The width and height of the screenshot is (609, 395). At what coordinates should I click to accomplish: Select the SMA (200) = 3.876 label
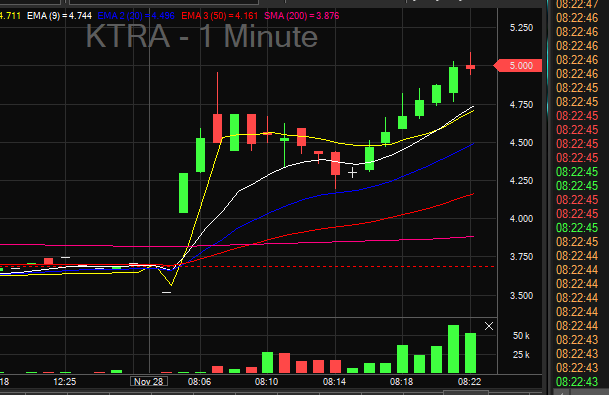[302, 16]
